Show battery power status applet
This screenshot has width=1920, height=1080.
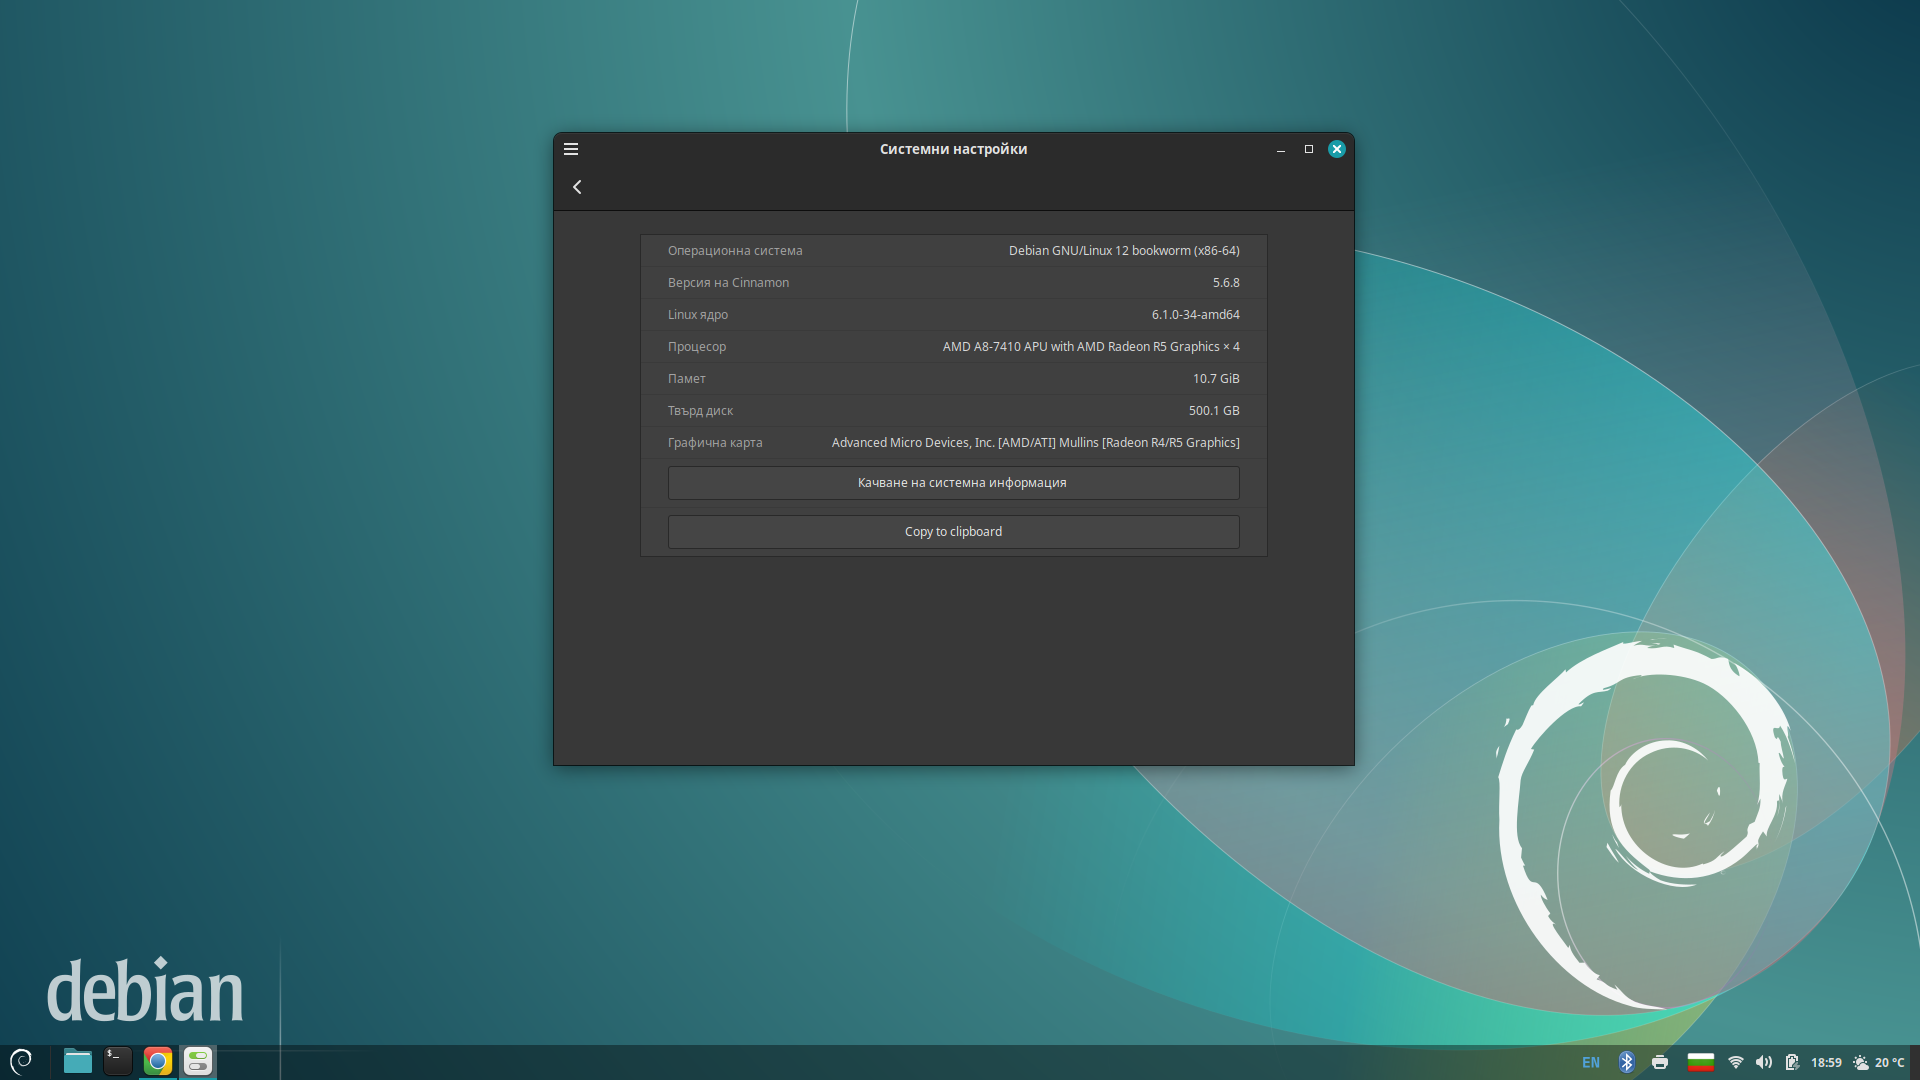click(1792, 1062)
